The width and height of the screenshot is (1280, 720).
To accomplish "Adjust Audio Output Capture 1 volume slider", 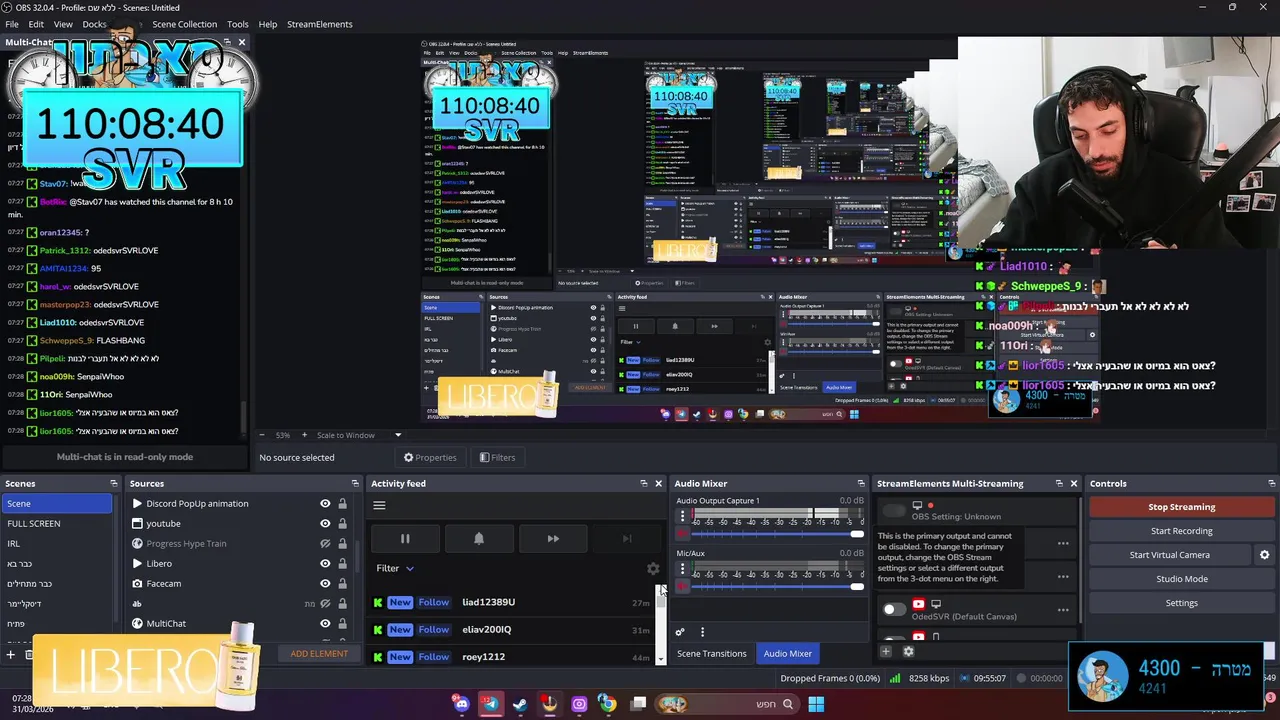I will point(779,534).
